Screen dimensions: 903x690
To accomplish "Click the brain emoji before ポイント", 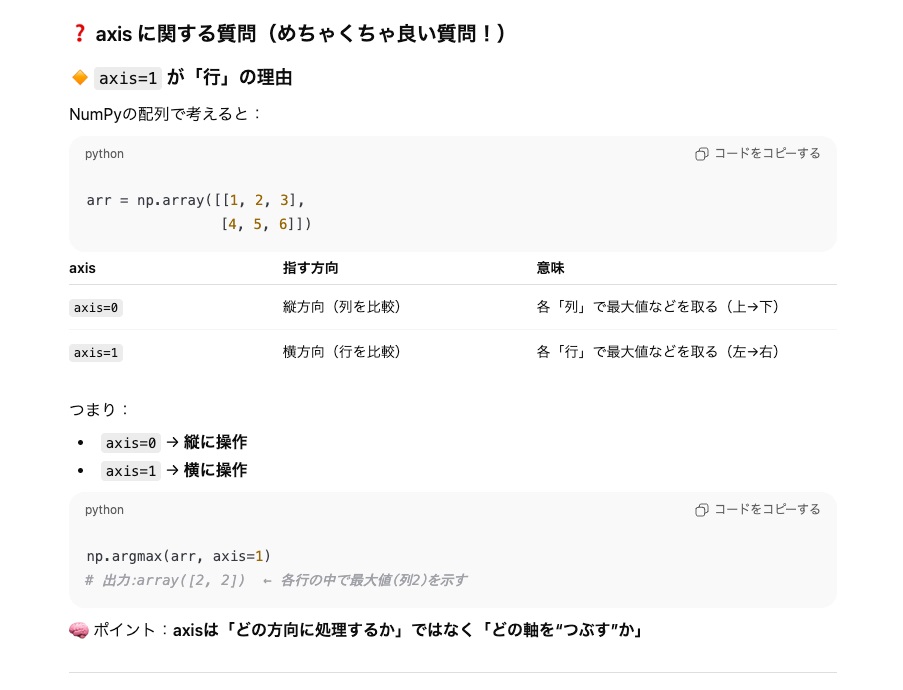I will pyautogui.click(x=79, y=630).
